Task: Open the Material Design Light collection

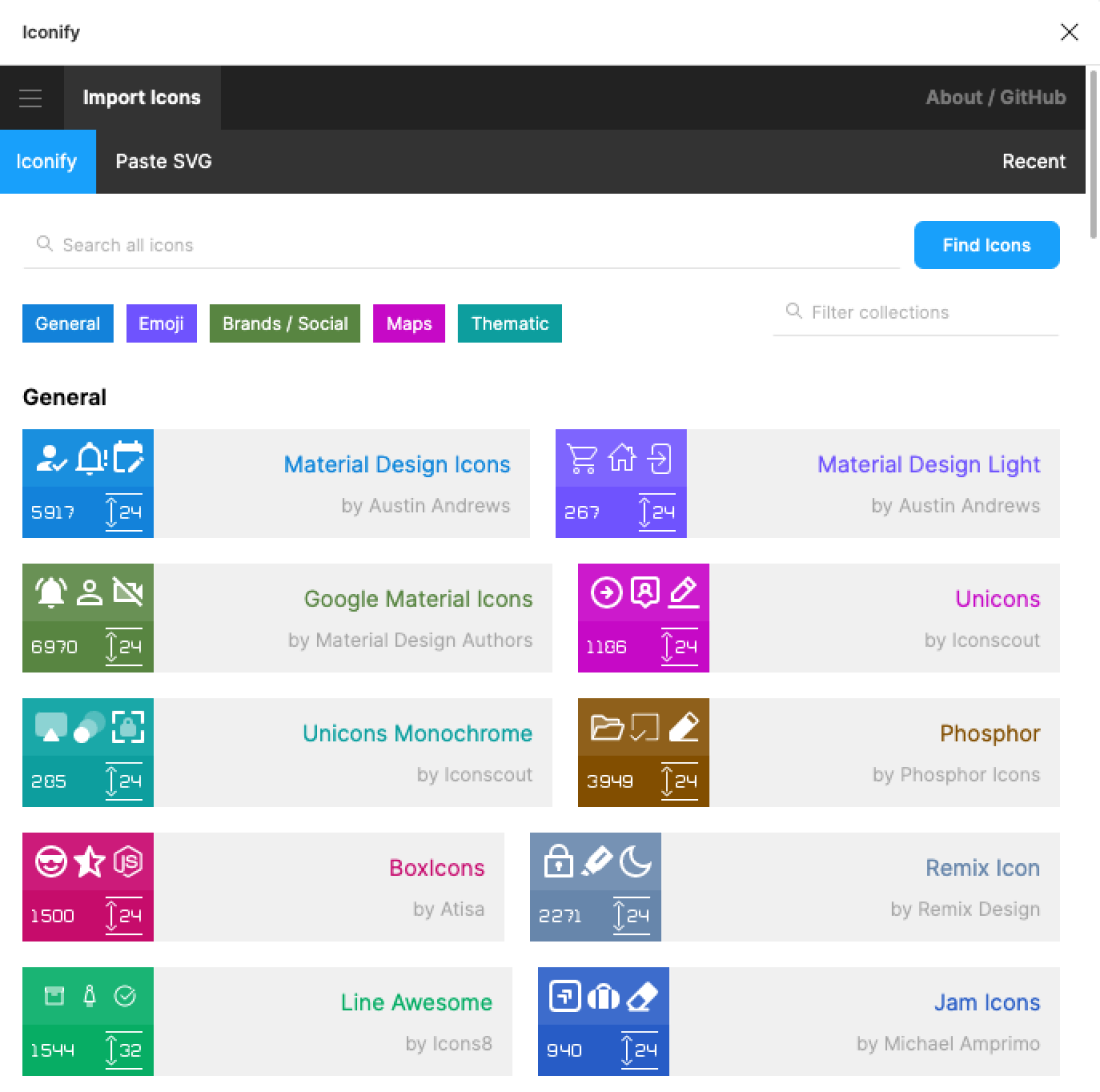Action: (807, 483)
